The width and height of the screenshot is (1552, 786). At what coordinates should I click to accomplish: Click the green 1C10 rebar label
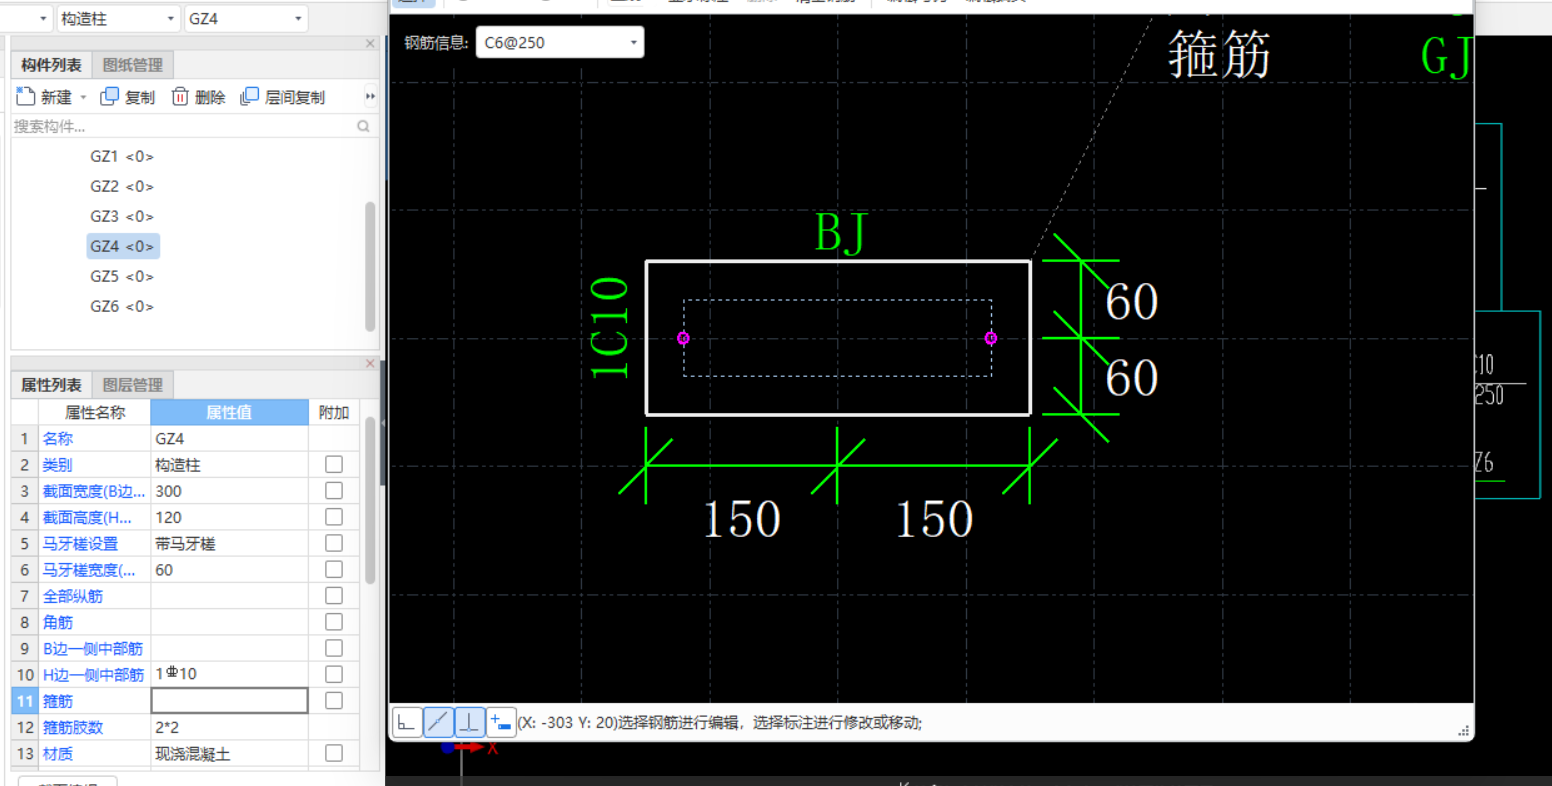coord(610,328)
